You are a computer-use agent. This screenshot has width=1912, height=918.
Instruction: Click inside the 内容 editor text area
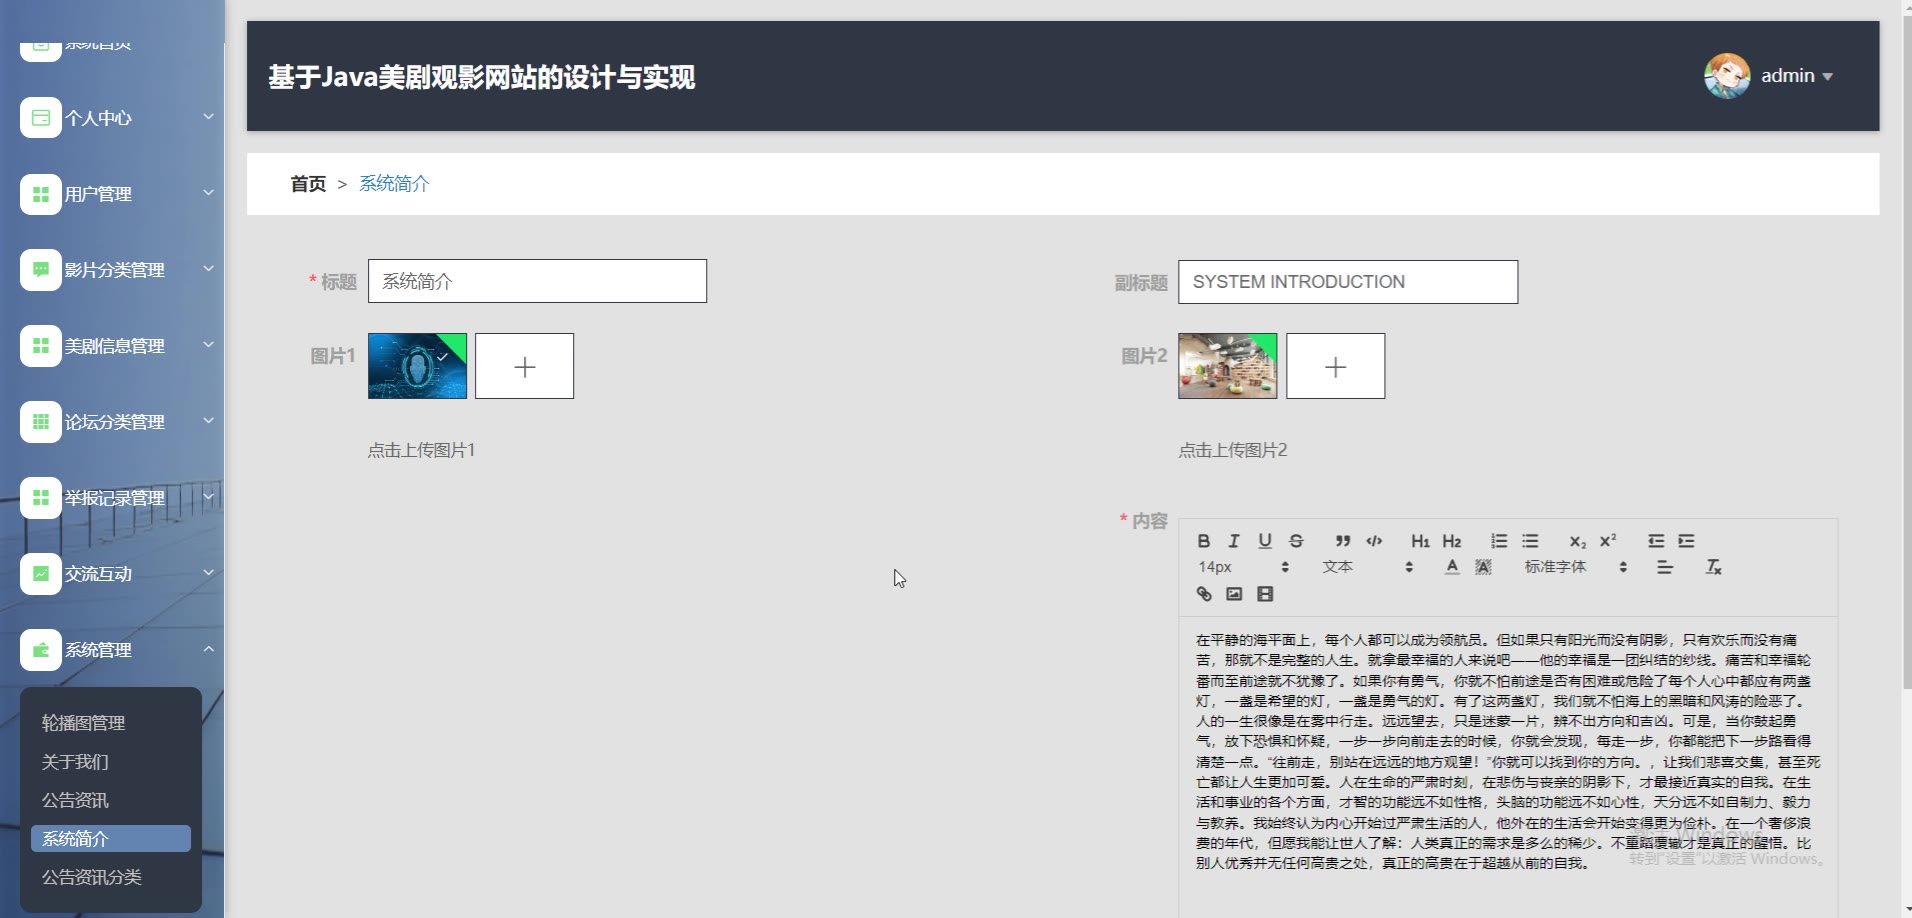click(x=1508, y=766)
